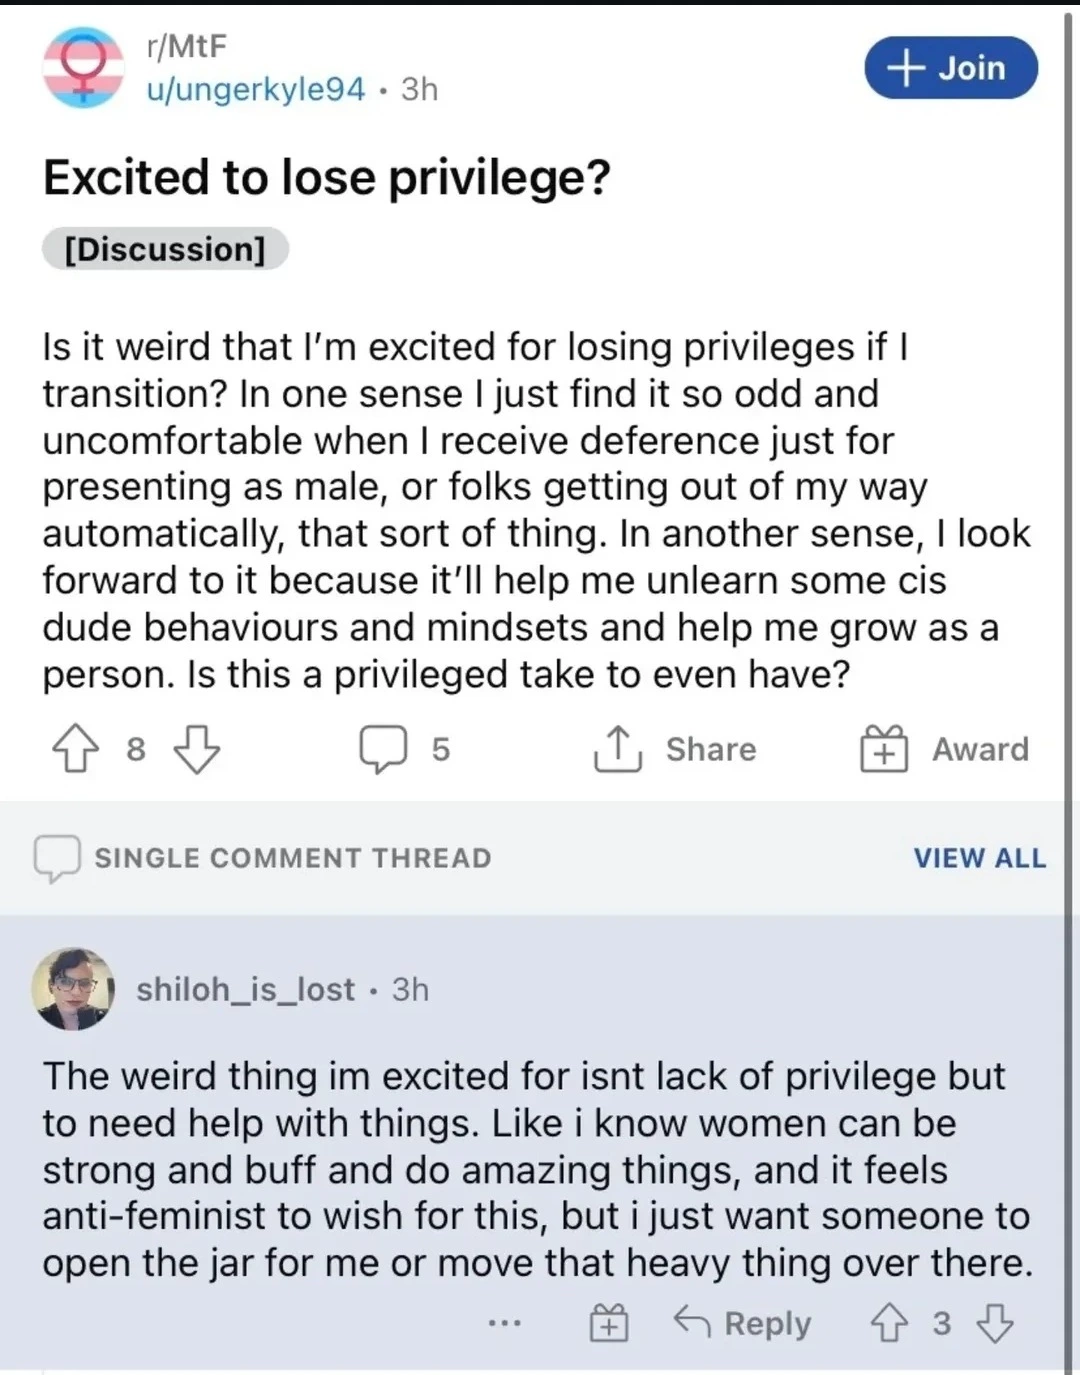Open the r/MtF subreddit name link
The height and width of the screenshot is (1375, 1080).
click(186, 46)
